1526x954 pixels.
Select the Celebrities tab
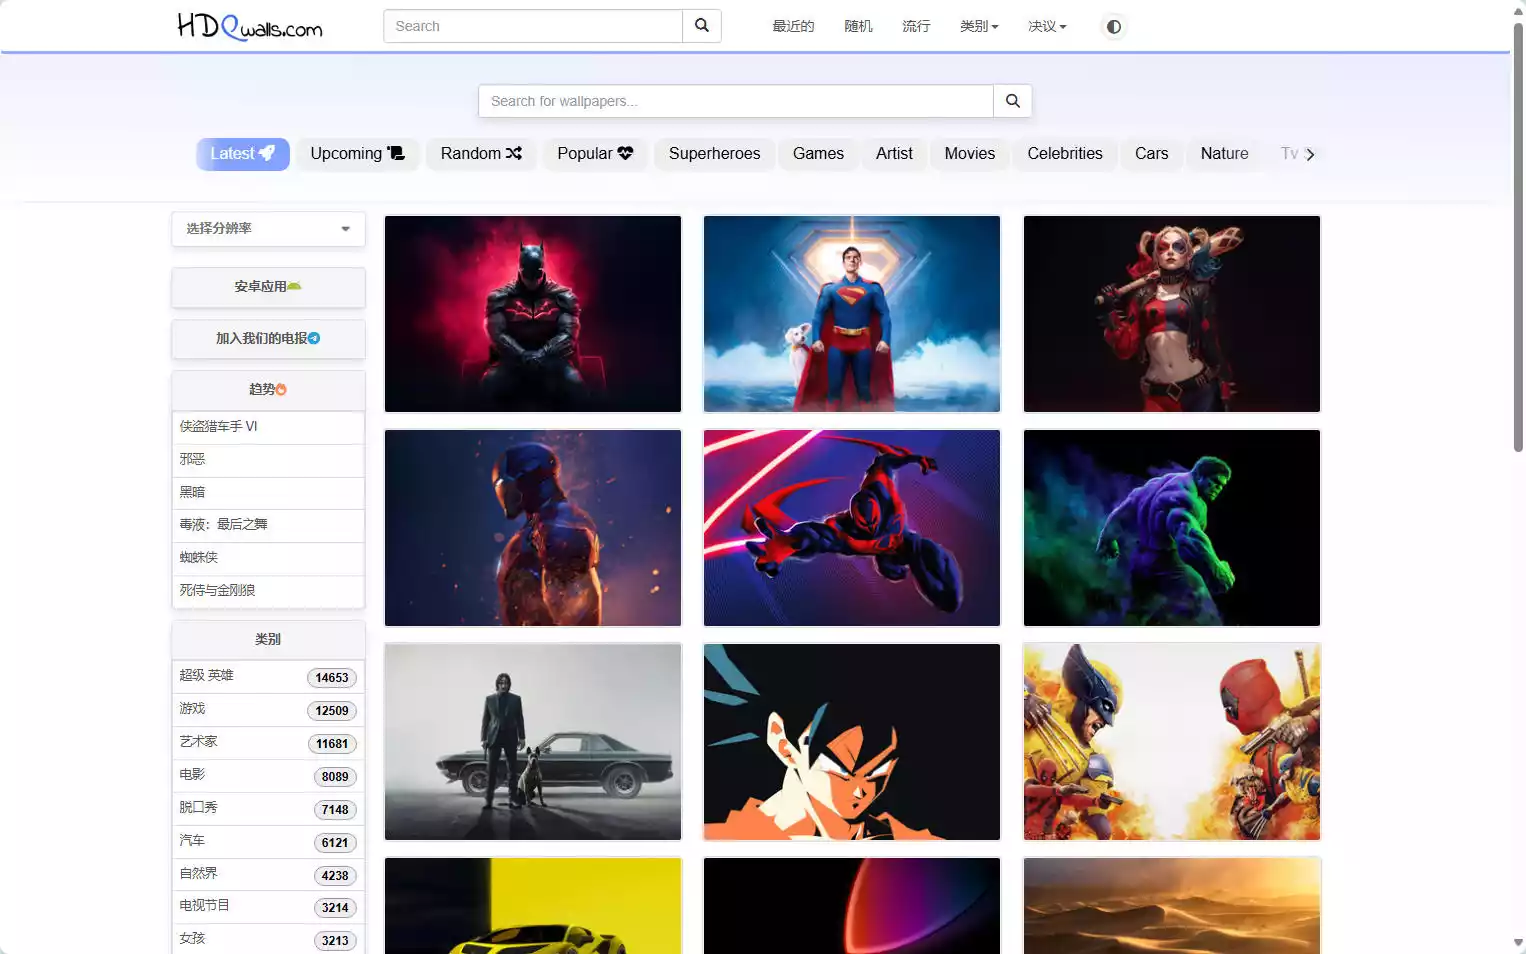pyautogui.click(x=1065, y=154)
